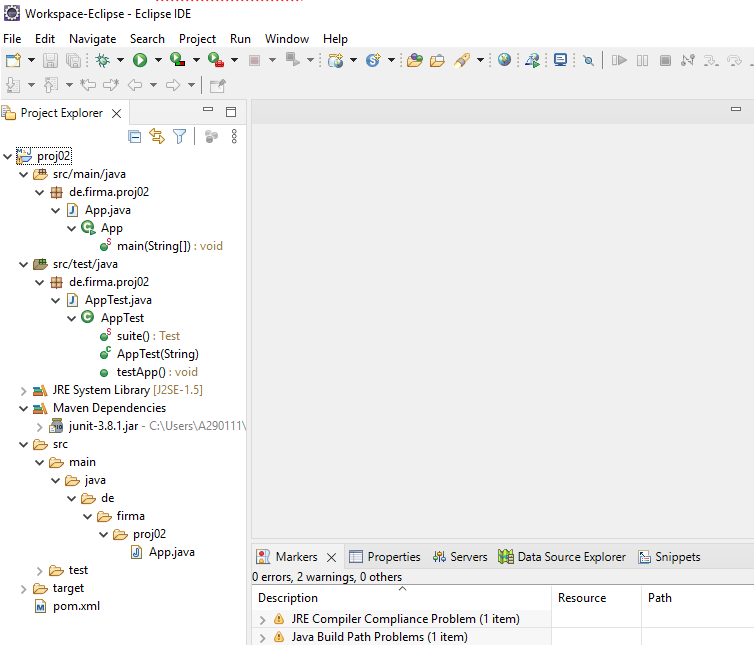
Task: Select testApp() method under AppTest
Action: pos(149,373)
